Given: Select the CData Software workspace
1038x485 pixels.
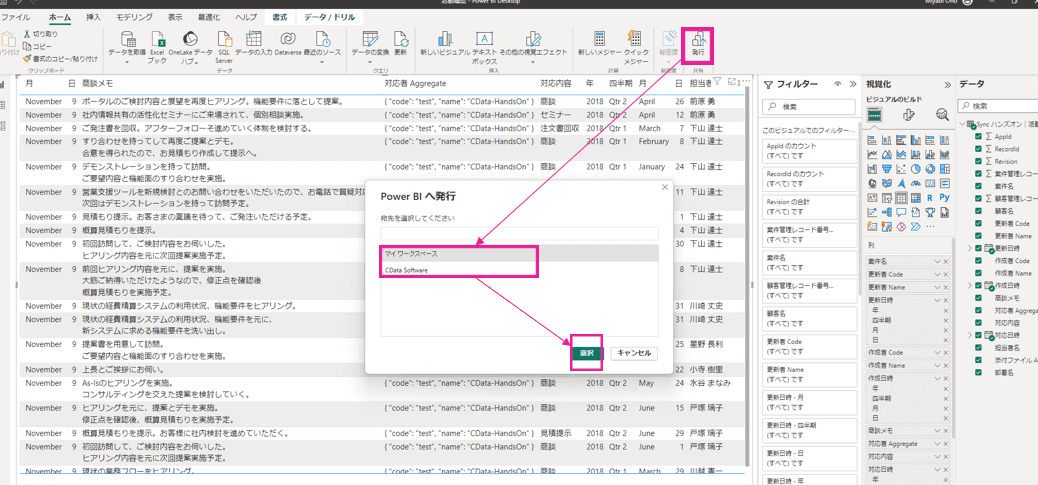Looking at the screenshot, I should pos(520,270).
